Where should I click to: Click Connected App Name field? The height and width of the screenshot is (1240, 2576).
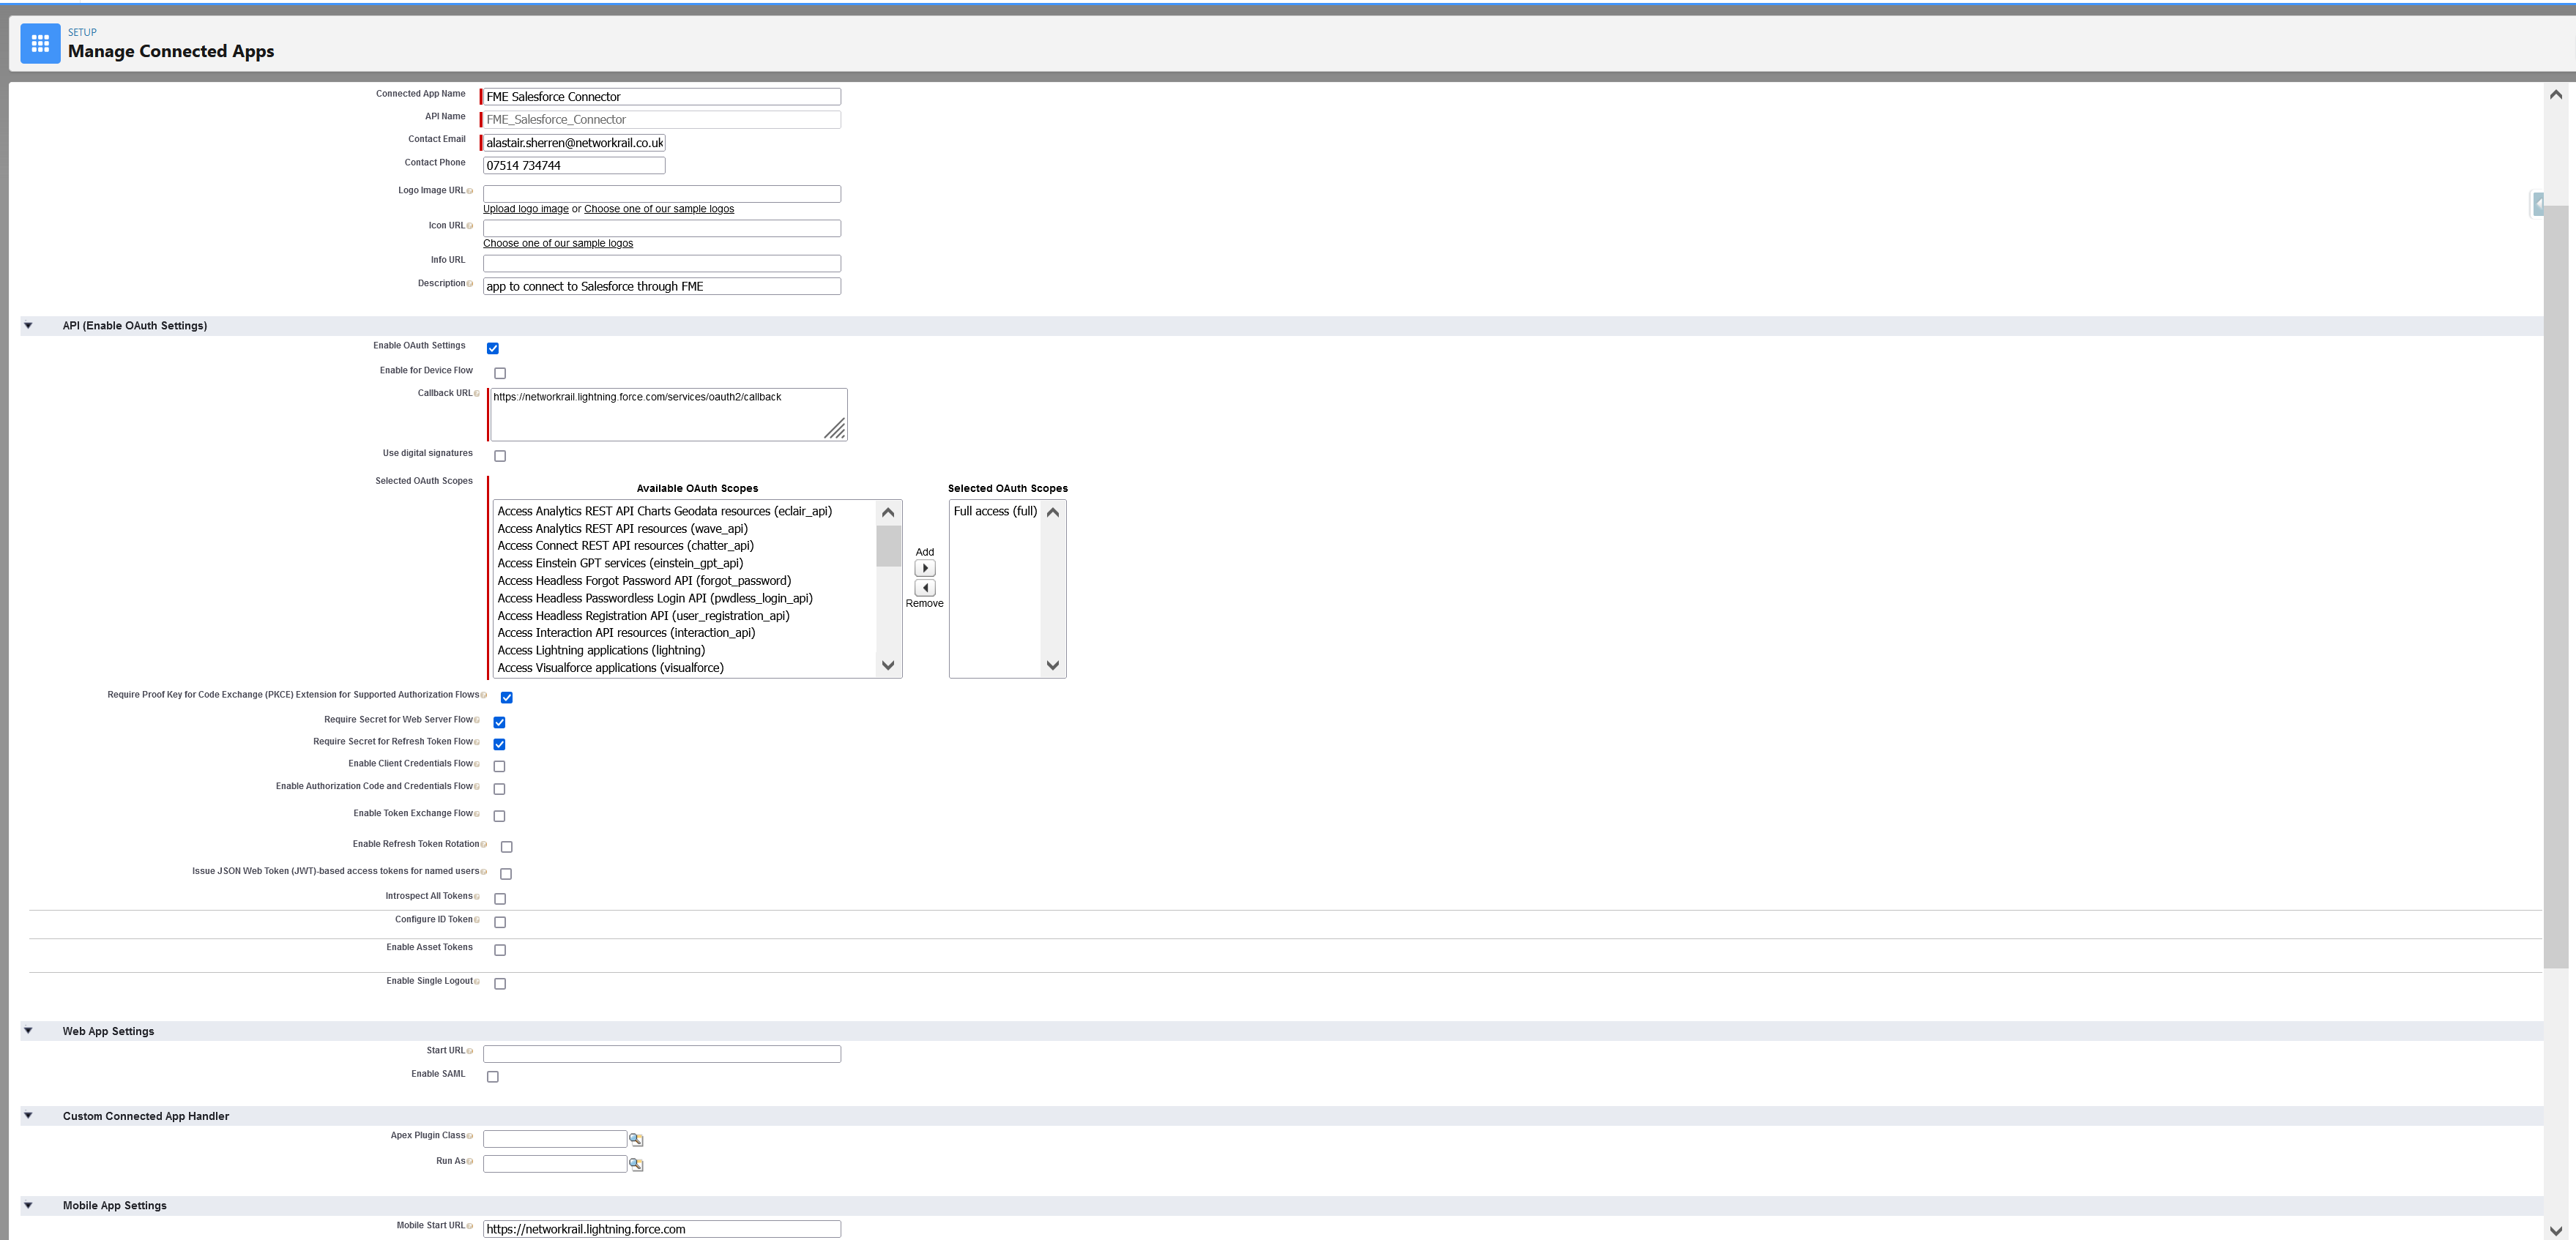662,97
